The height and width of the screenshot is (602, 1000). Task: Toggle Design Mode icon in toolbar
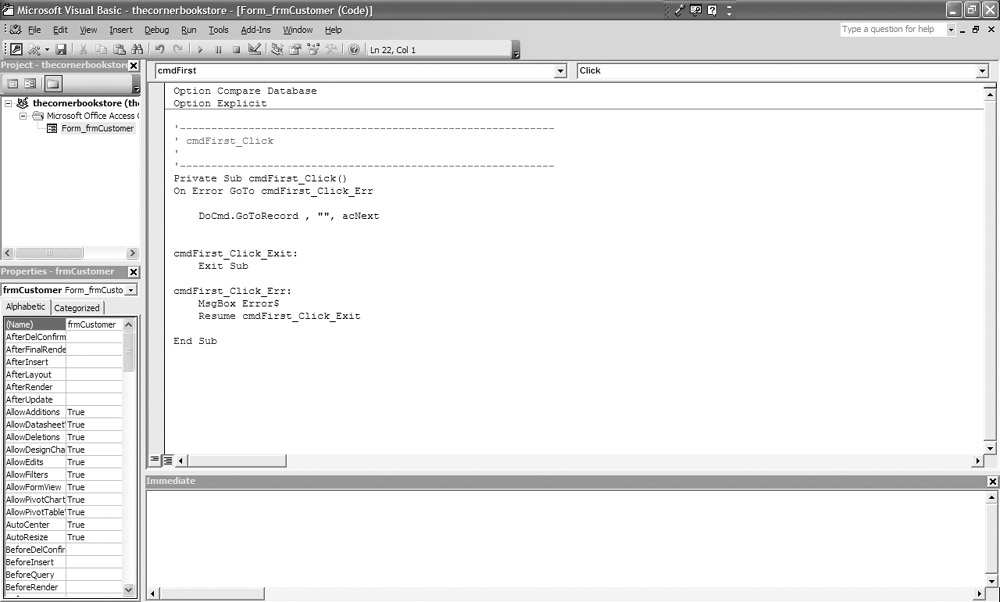coord(255,49)
